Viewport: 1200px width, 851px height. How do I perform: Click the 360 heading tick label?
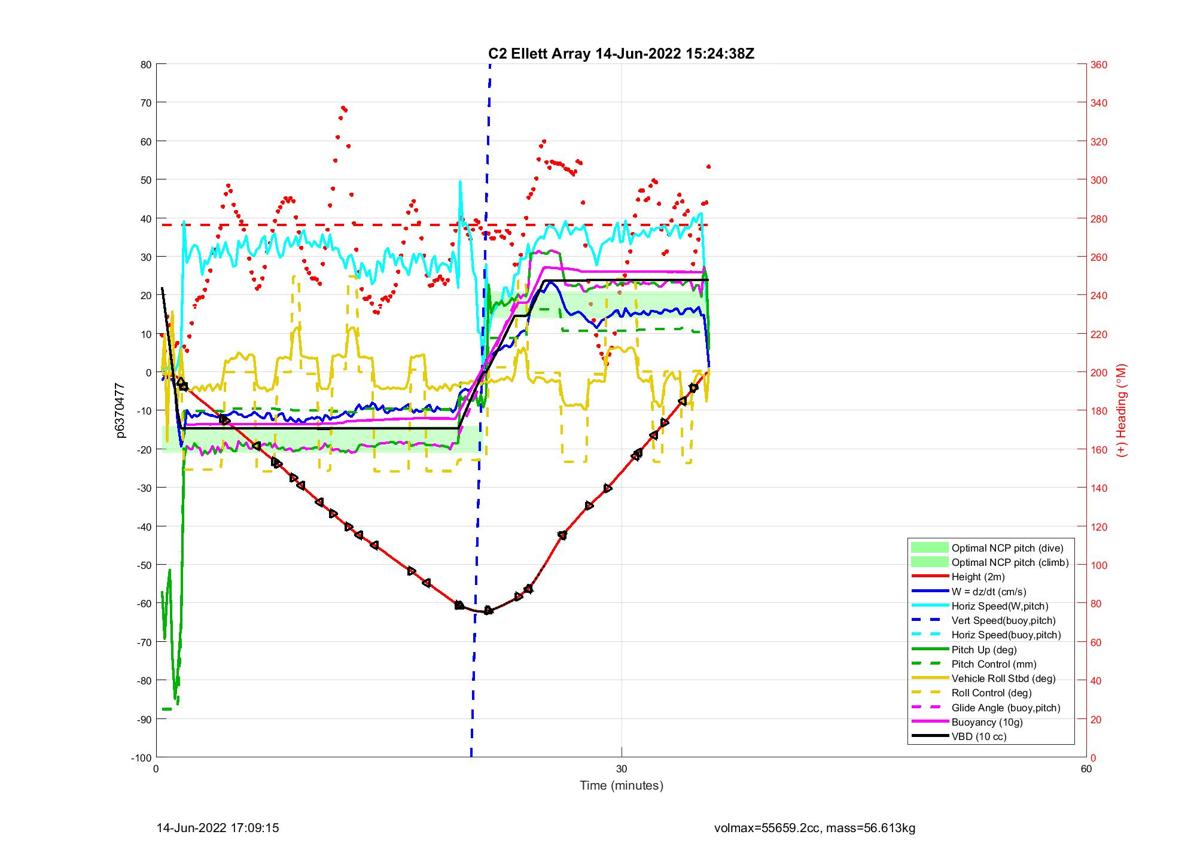click(1099, 65)
